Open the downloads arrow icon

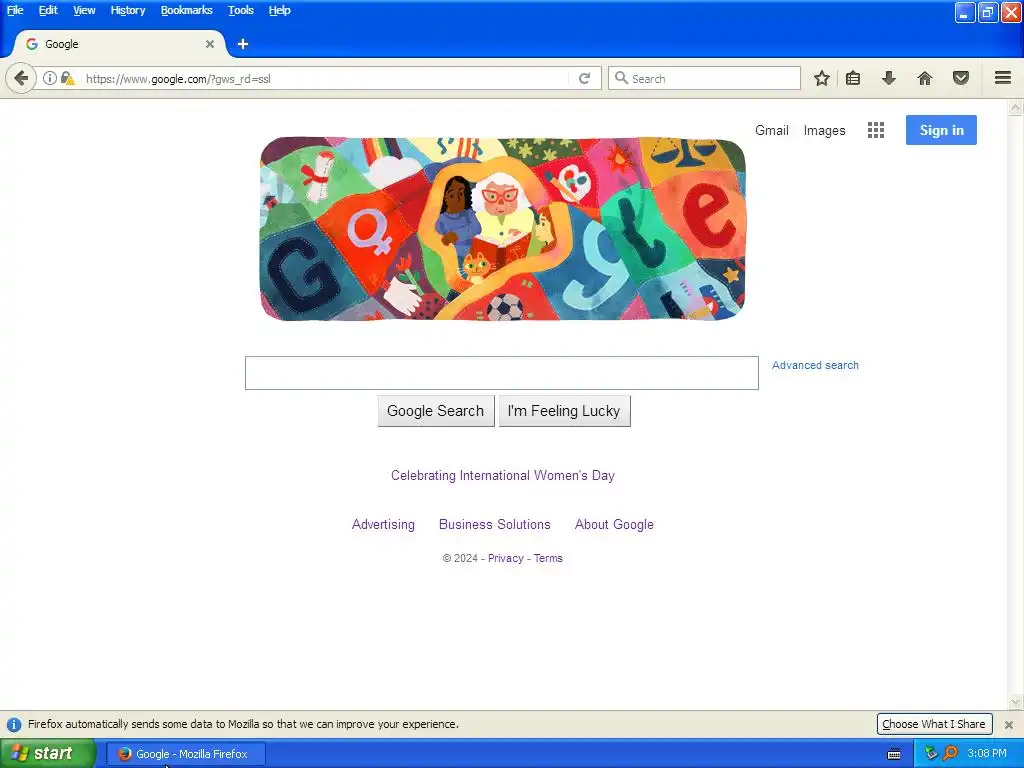click(889, 78)
